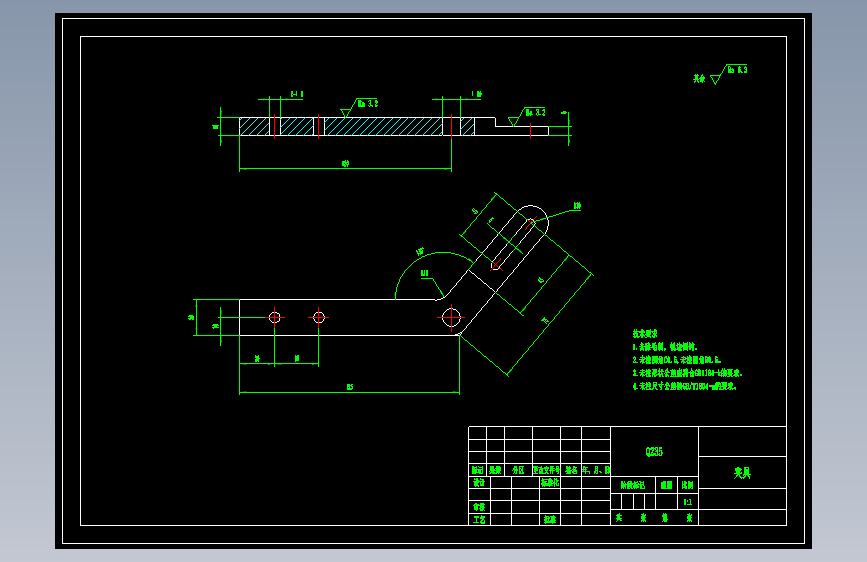Click the Q235 material label
Image resolution: width=867 pixels, height=562 pixels.
[654, 451]
